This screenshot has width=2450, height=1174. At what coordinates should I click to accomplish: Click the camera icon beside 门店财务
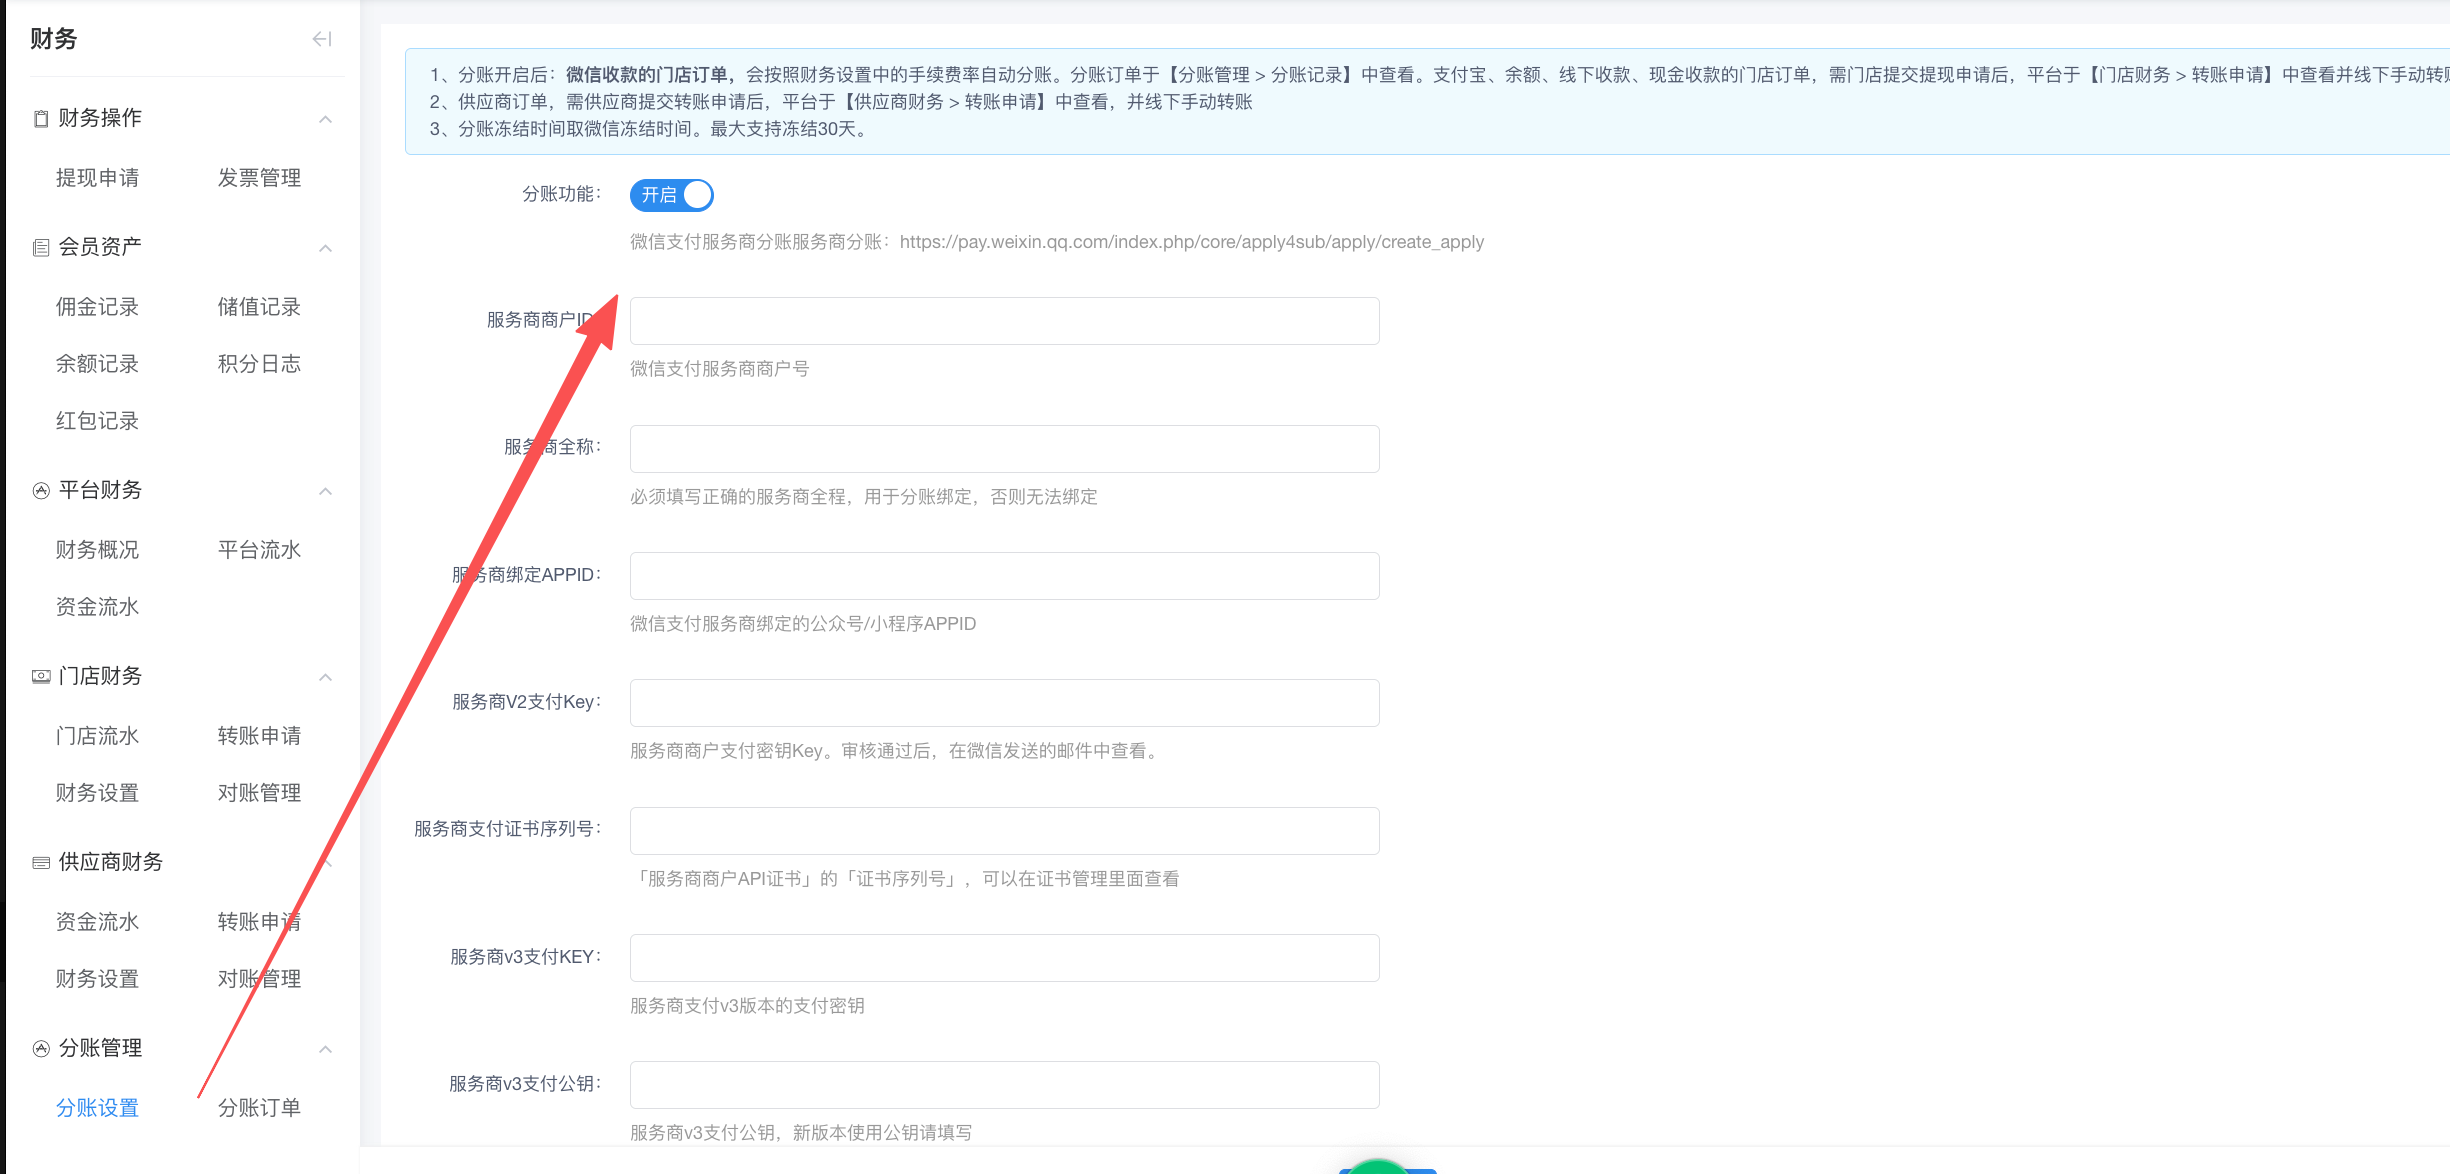tap(40, 676)
